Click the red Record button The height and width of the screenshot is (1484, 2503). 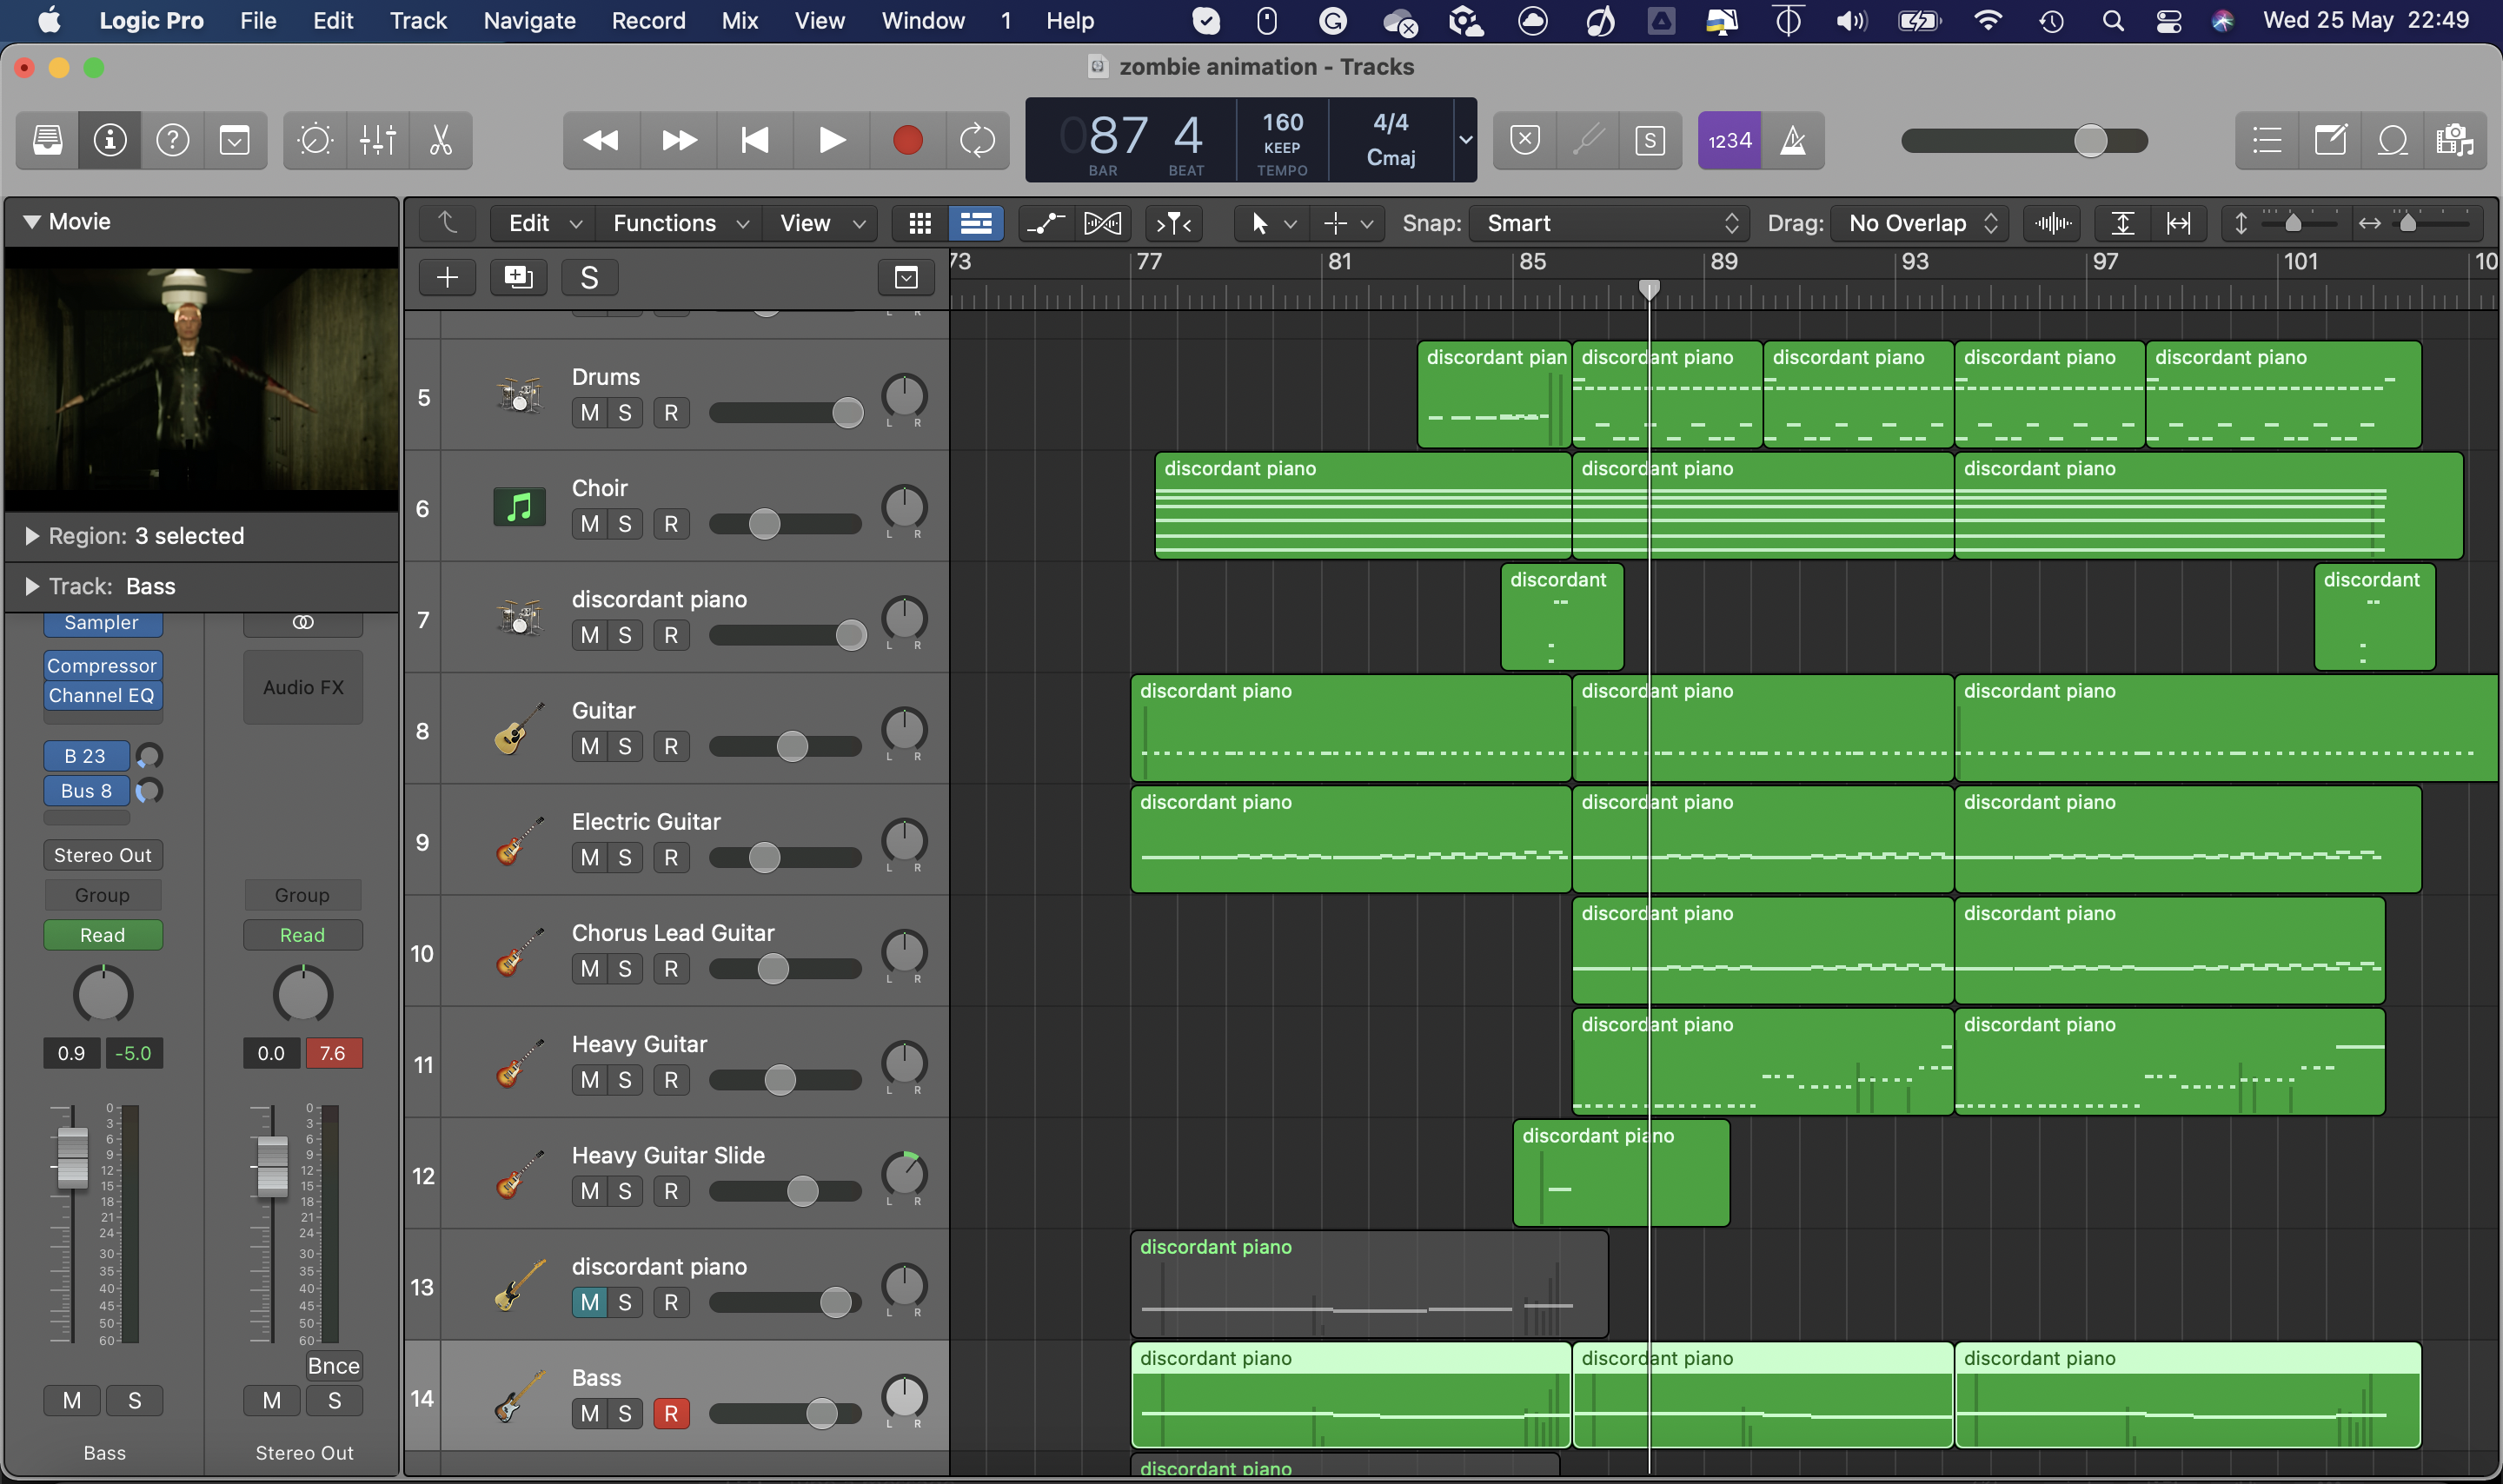coord(907,140)
